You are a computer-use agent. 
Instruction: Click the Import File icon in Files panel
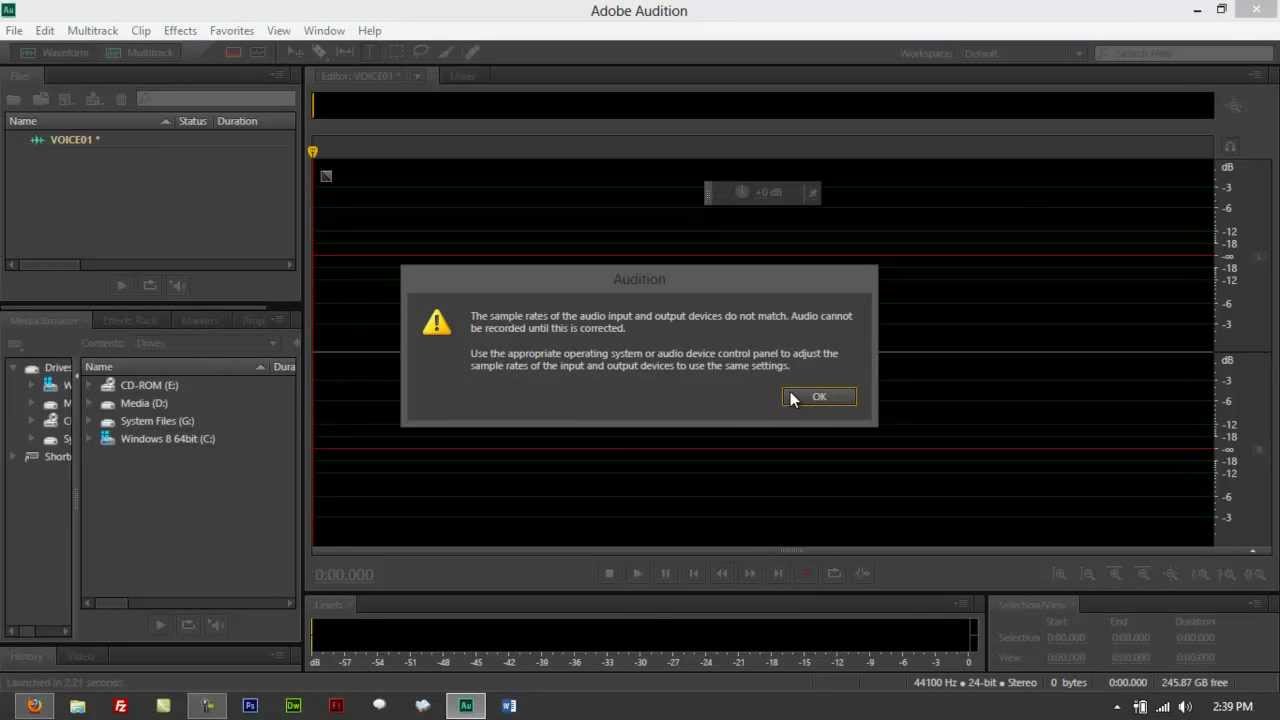tap(41, 99)
